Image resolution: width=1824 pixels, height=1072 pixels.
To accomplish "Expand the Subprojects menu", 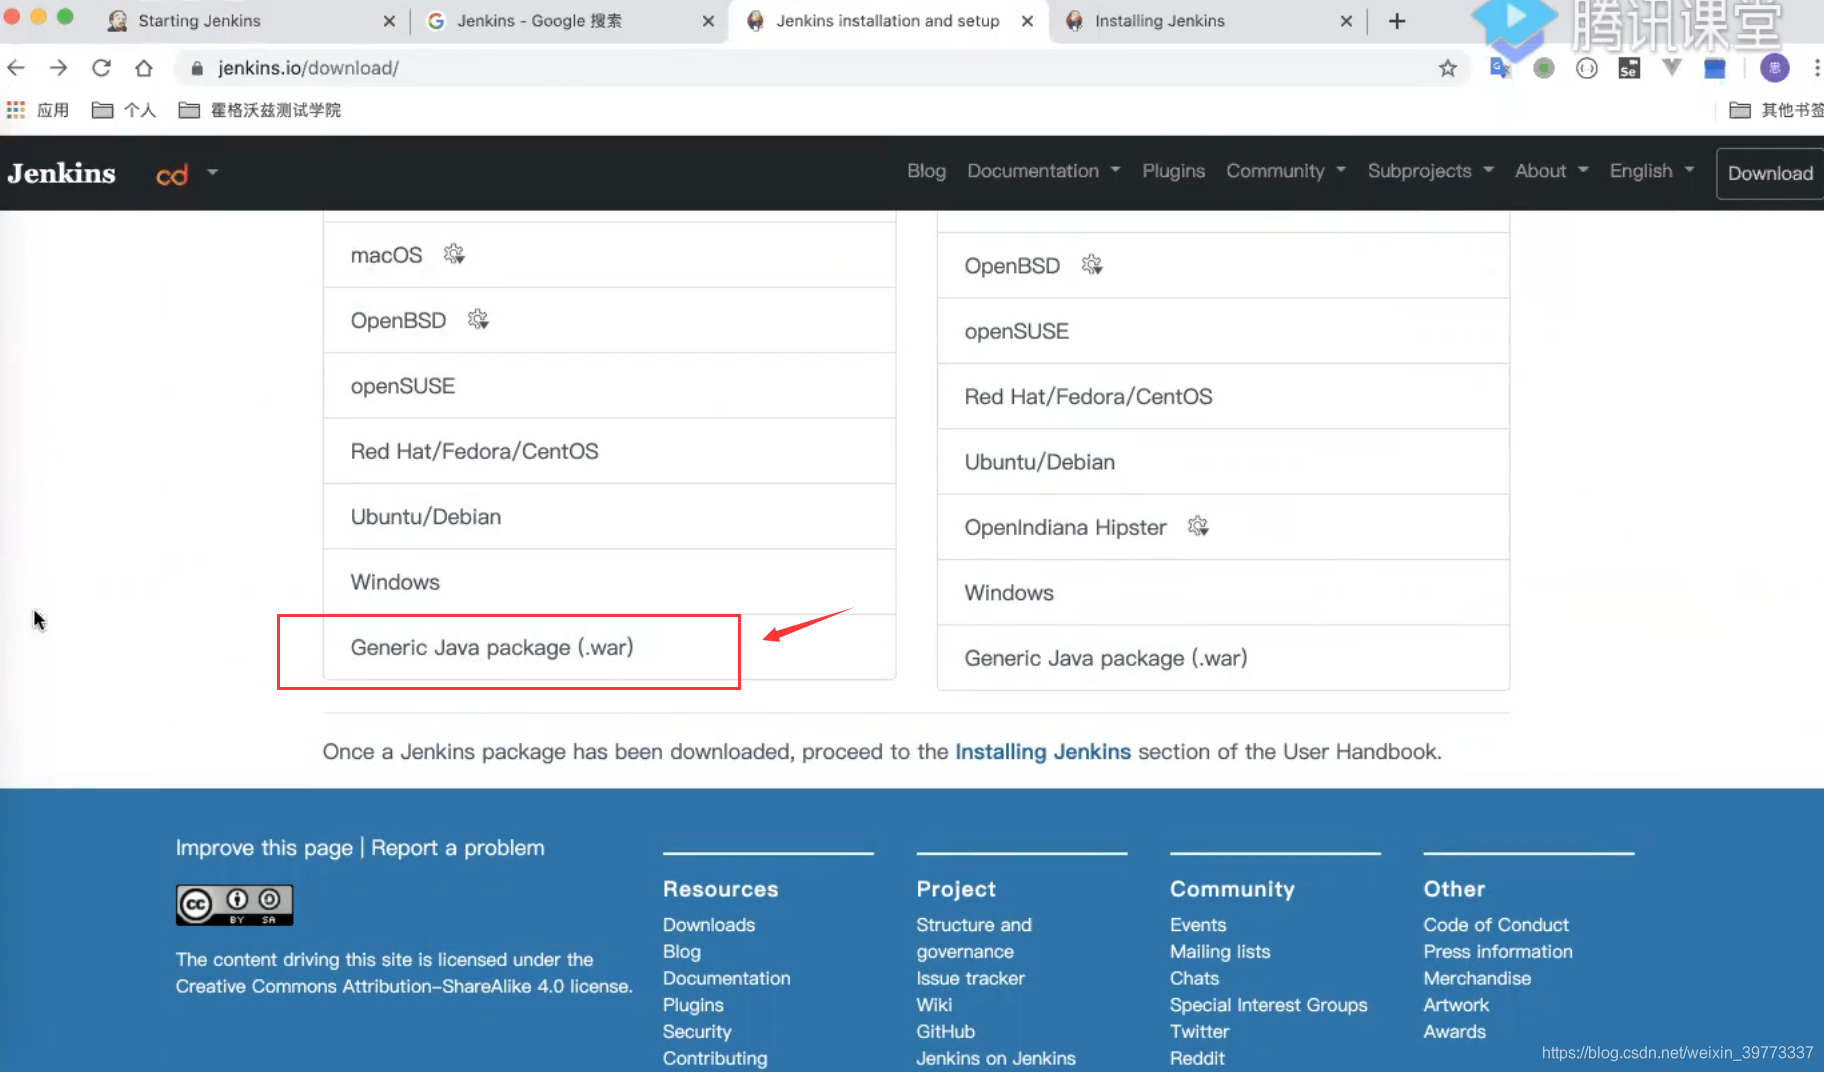I will 1430,171.
